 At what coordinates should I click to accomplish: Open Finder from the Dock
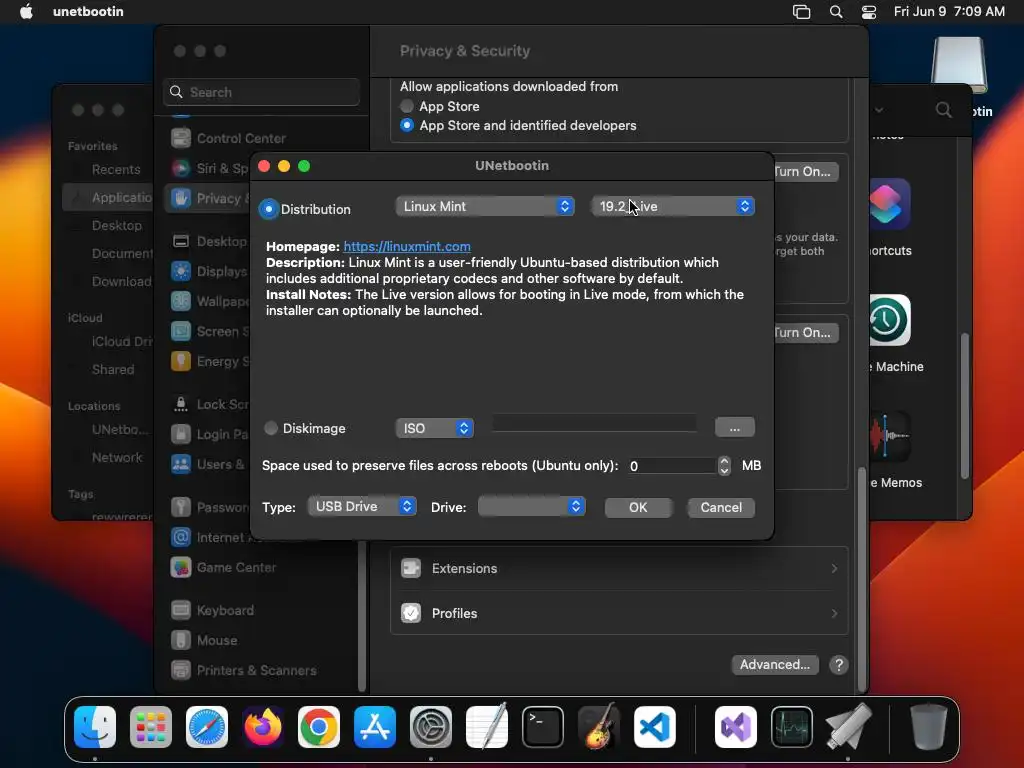coord(95,727)
